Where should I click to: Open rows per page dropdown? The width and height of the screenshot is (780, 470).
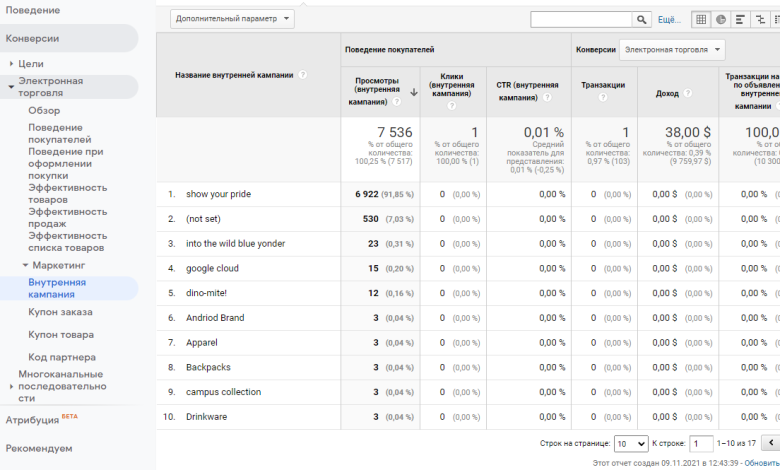(x=630, y=443)
